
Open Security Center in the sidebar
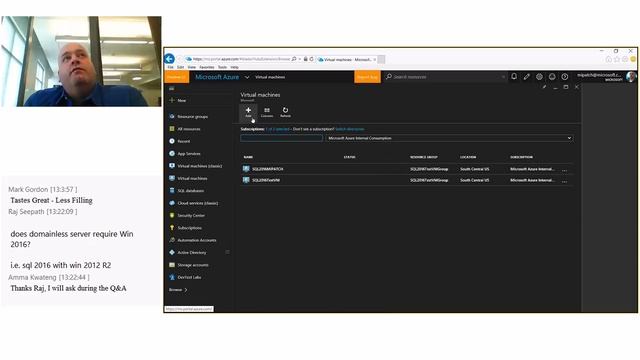tap(187, 216)
